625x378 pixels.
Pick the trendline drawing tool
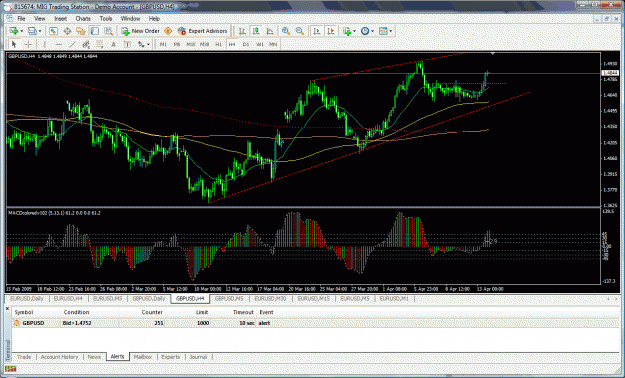coord(72,44)
